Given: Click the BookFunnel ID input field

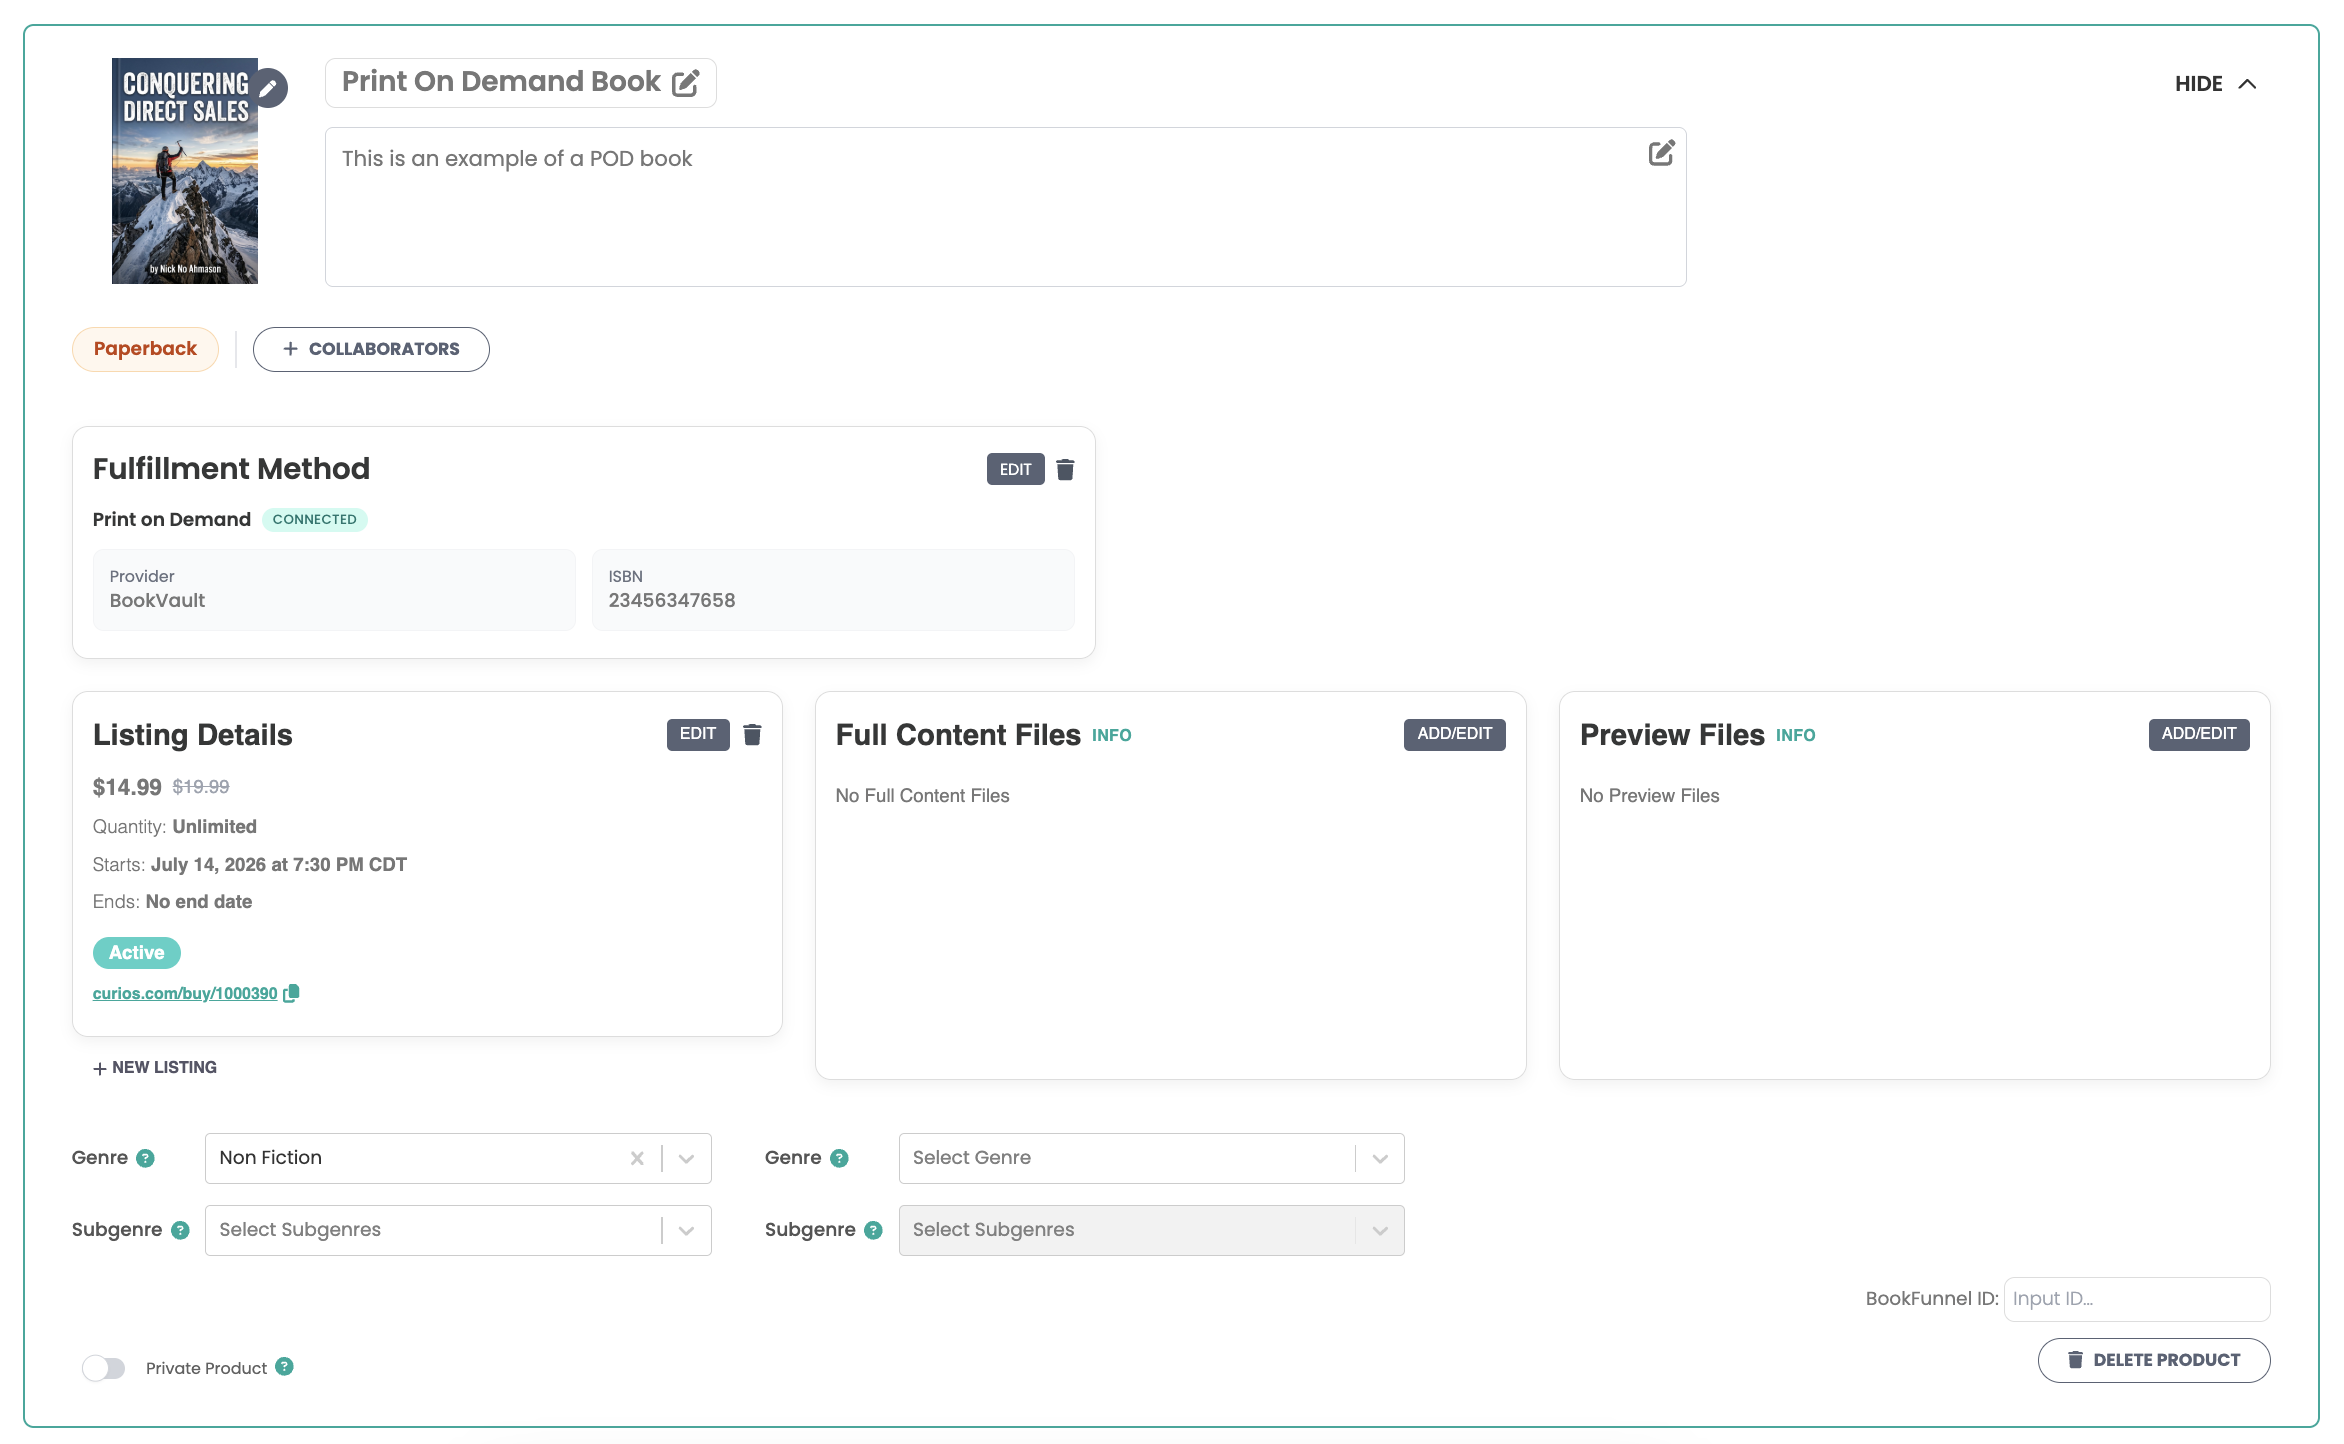Looking at the screenshot, I should 2137,1299.
